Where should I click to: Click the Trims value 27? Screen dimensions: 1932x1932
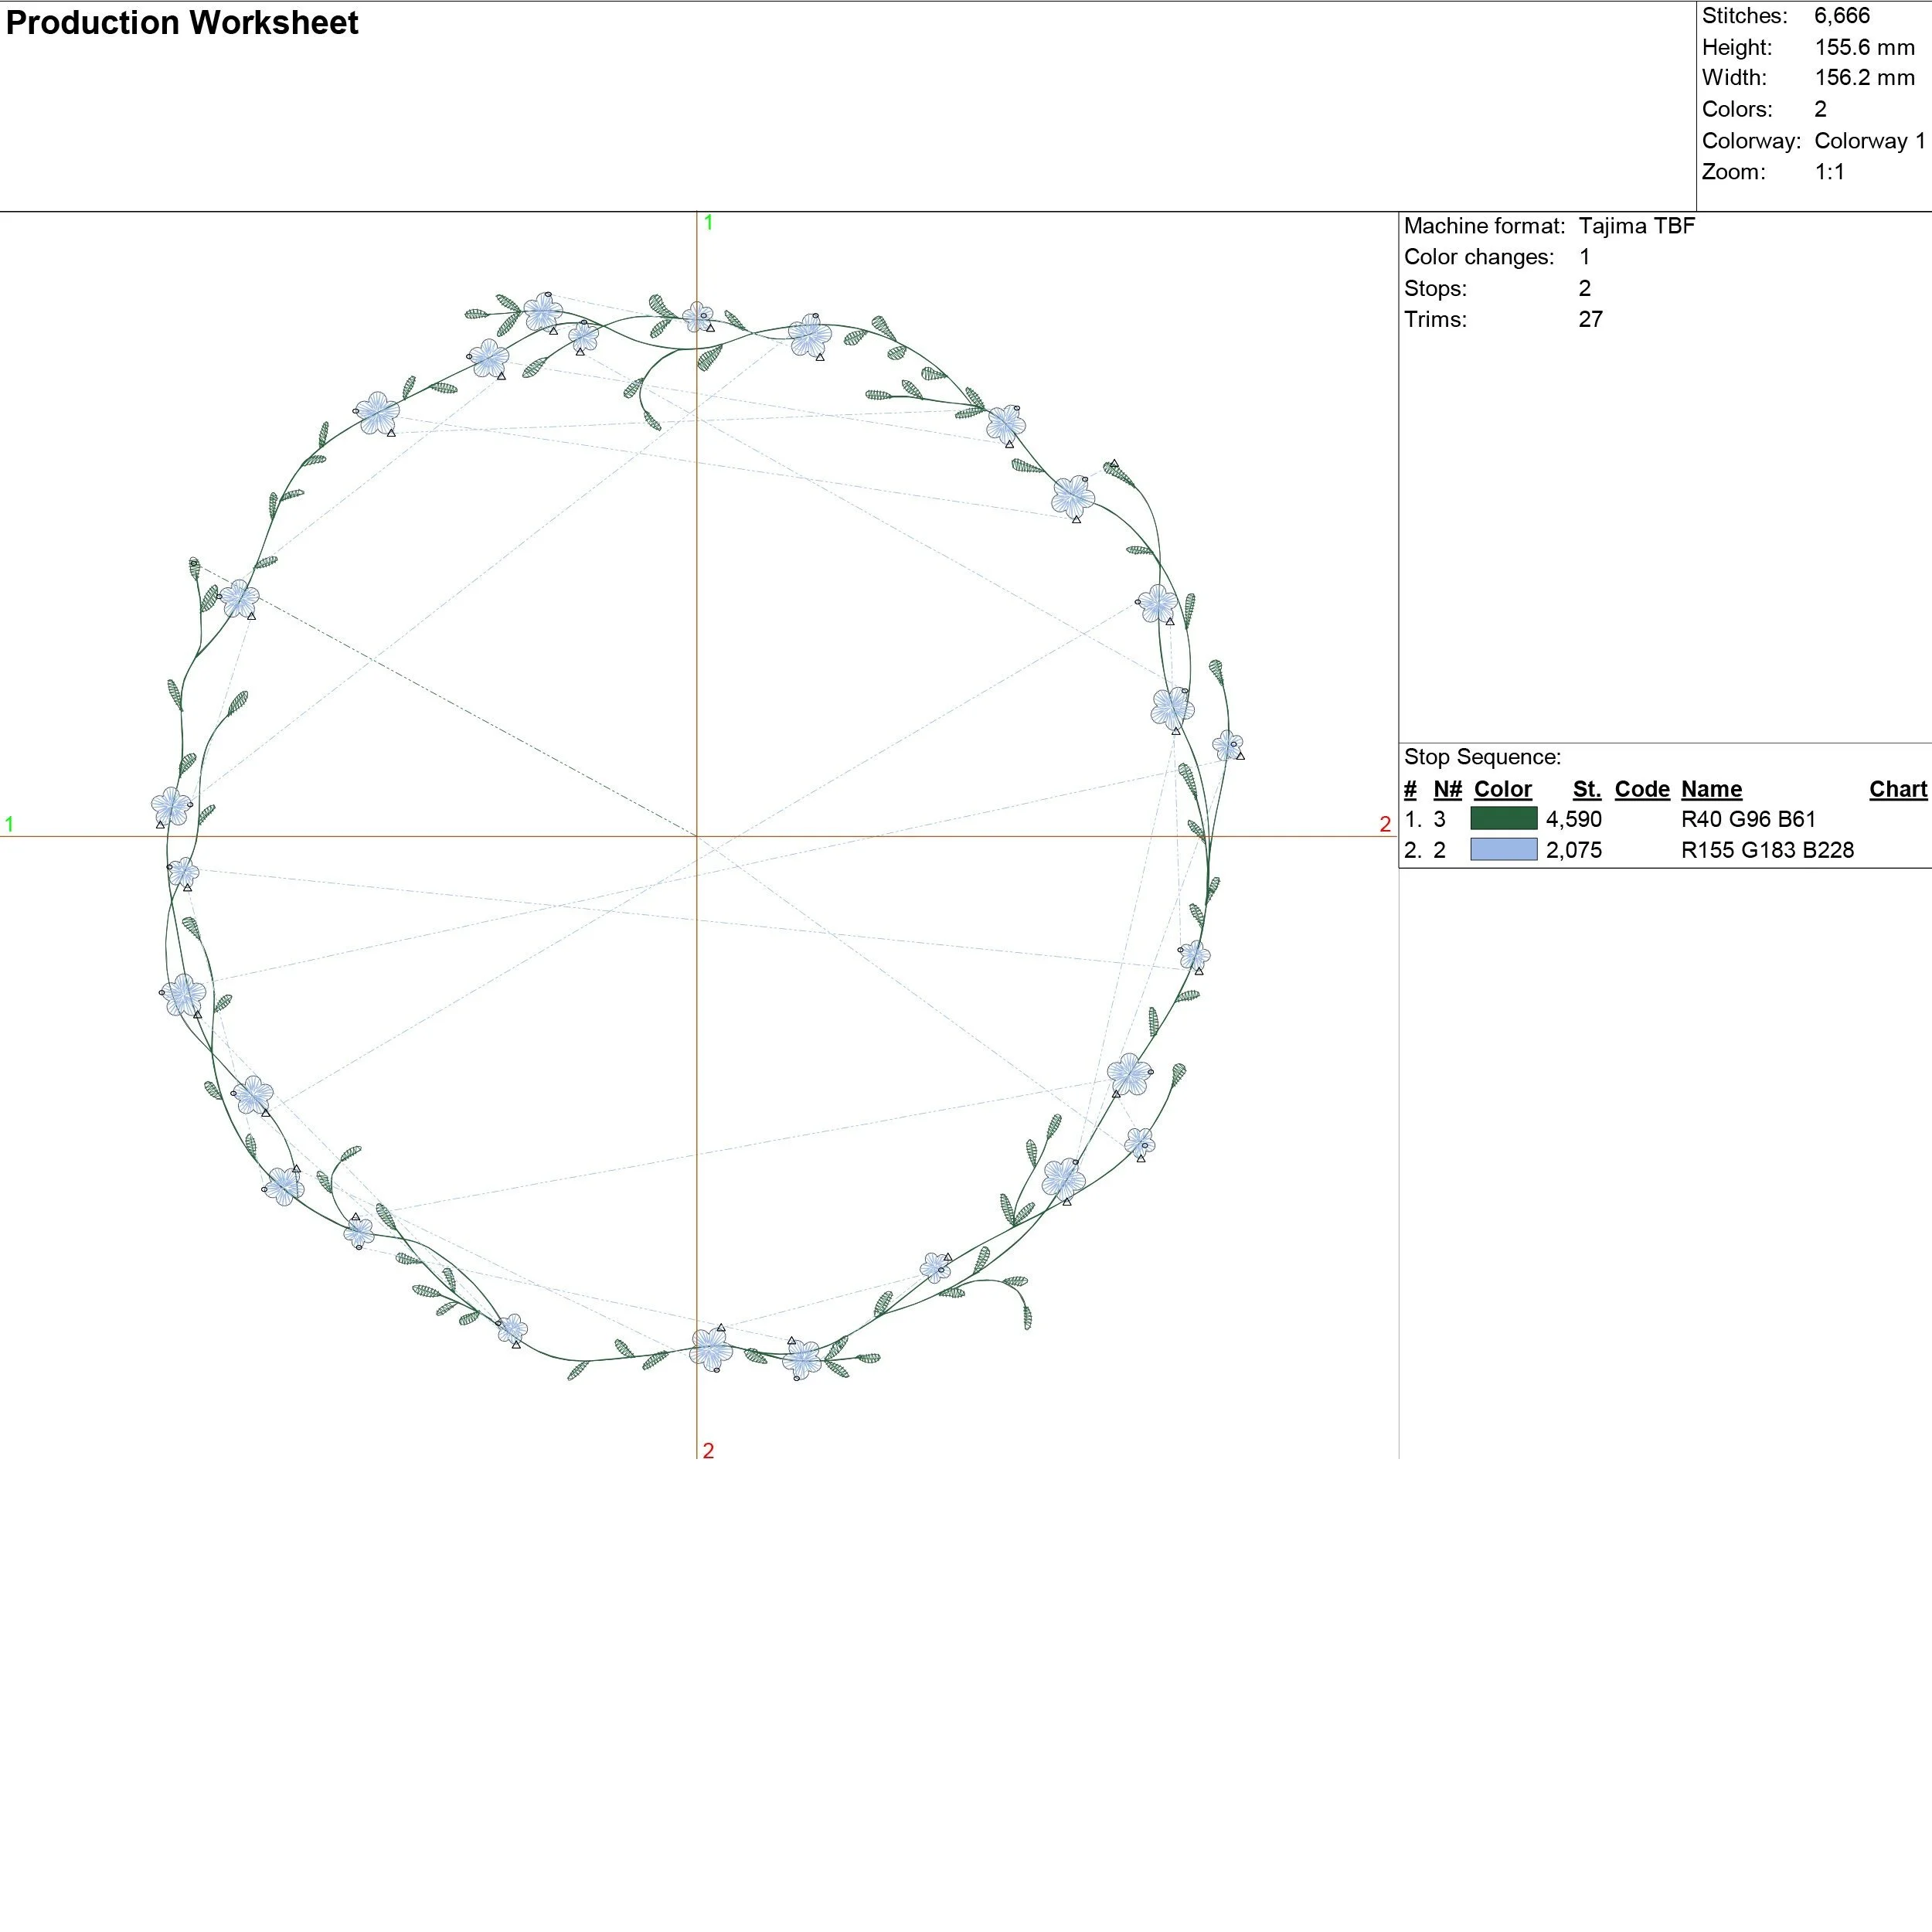coord(1590,319)
